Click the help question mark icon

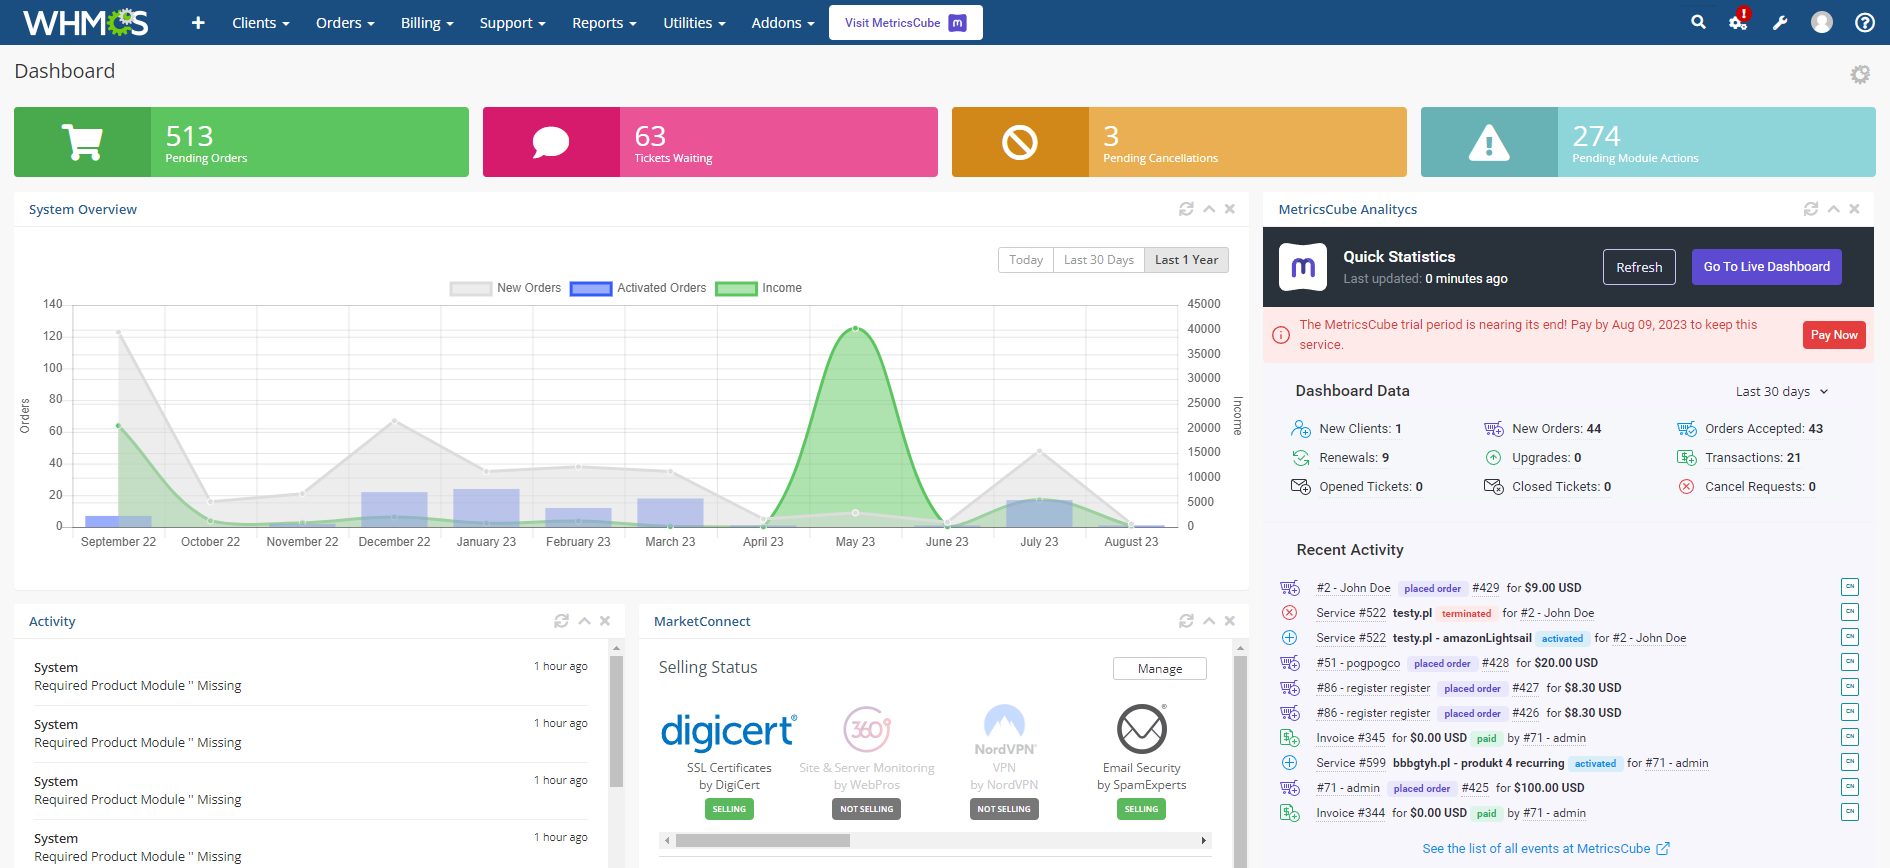pos(1864,22)
